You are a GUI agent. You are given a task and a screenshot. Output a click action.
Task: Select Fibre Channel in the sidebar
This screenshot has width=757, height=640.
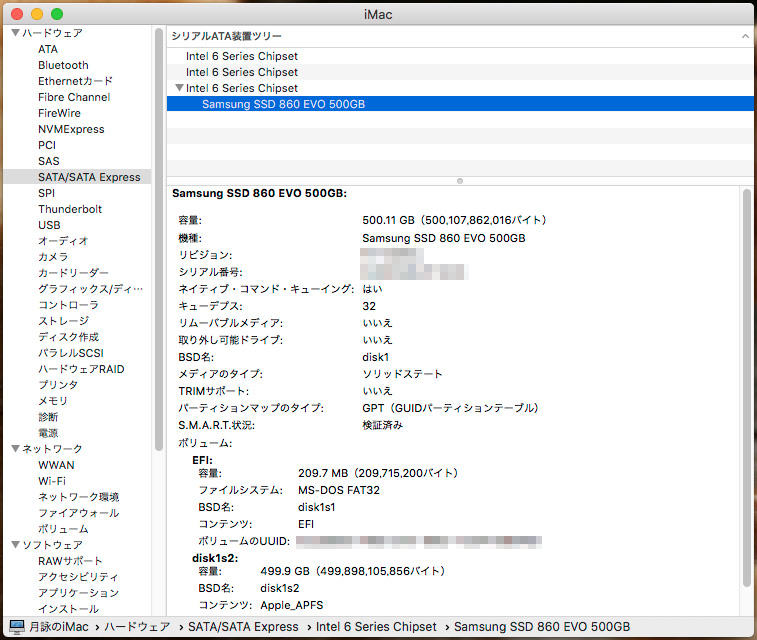point(74,97)
